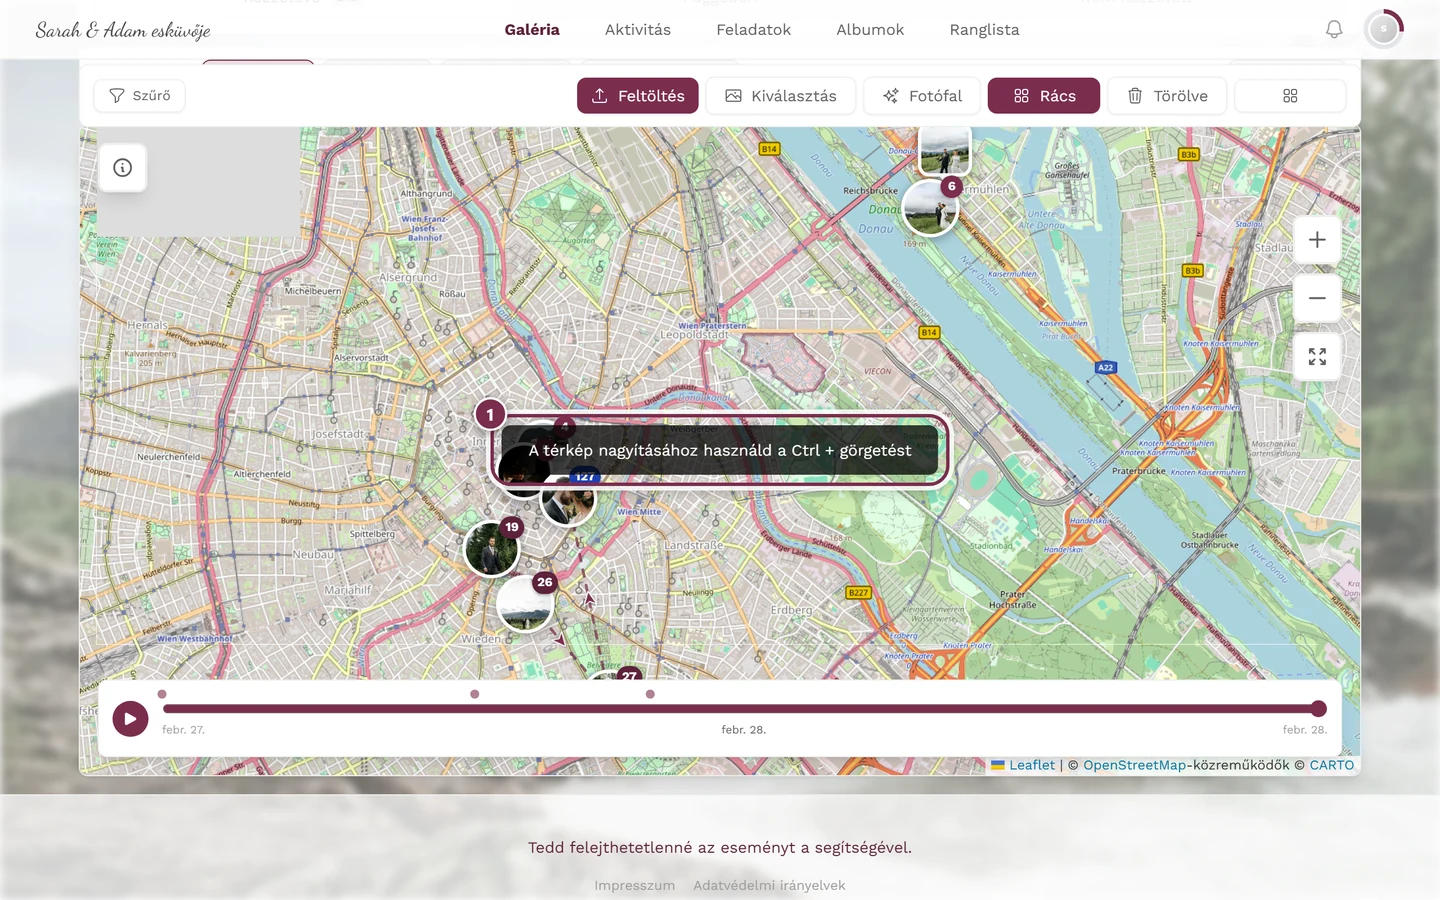Open the notifications bell

1334,30
